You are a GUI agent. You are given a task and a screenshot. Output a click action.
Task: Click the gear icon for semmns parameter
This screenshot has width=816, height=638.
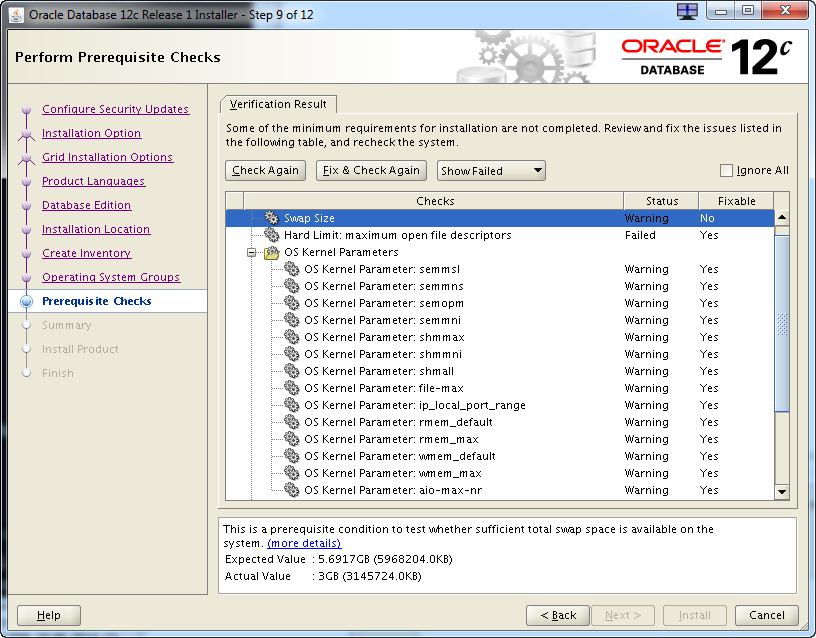click(291, 286)
